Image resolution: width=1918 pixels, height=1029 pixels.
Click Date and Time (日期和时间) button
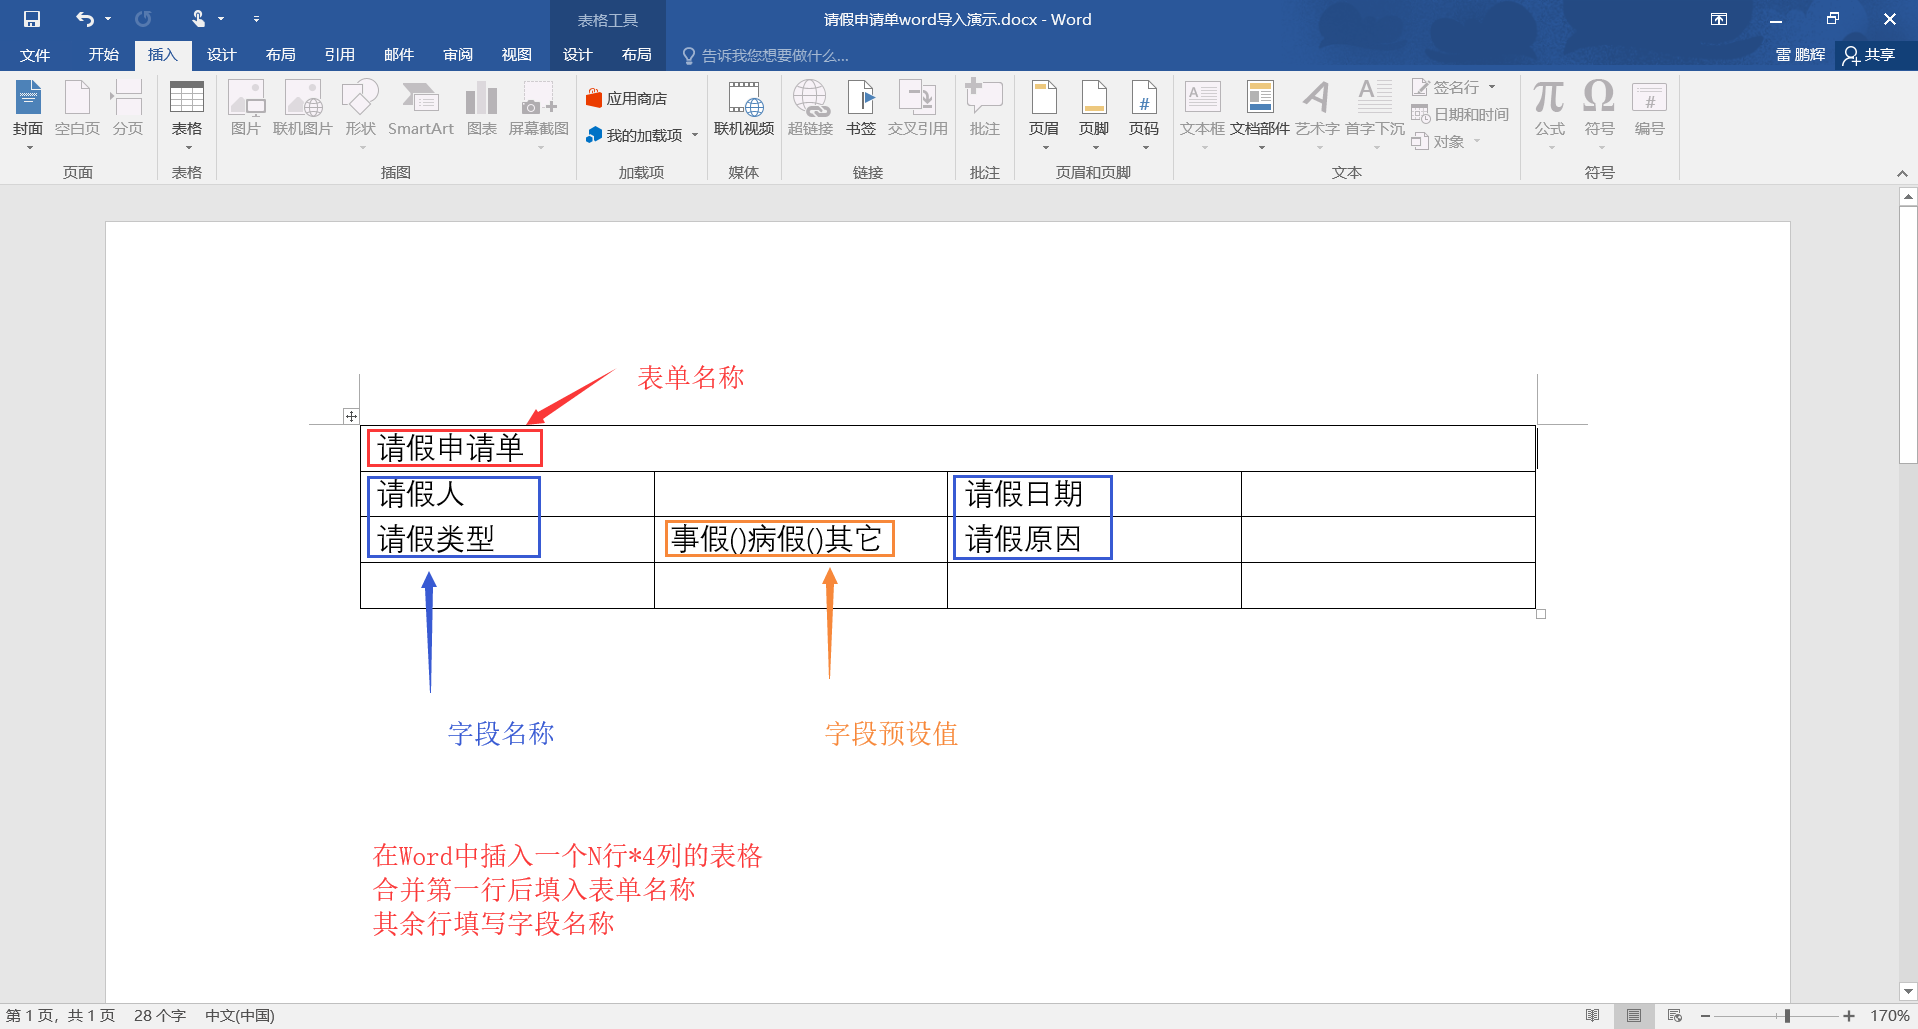[x=1460, y=114]
